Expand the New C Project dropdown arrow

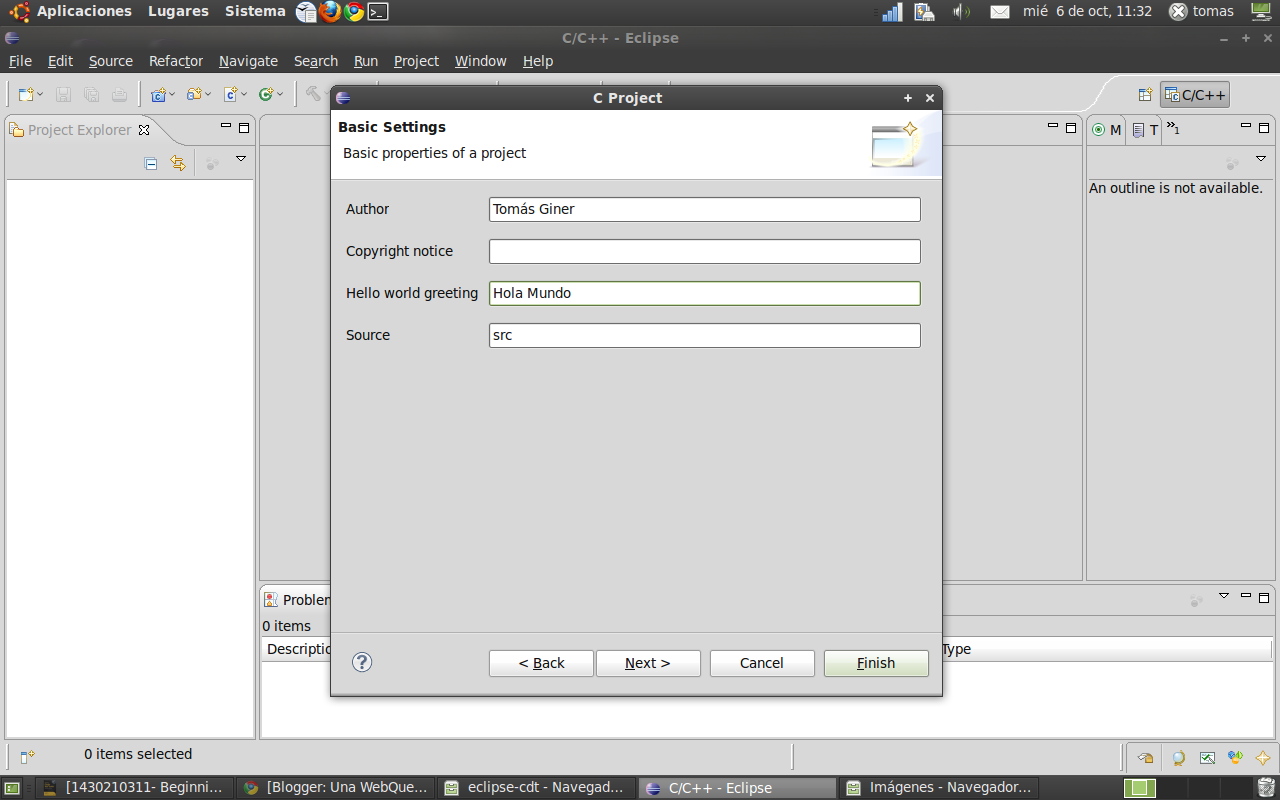coord(173,94)
